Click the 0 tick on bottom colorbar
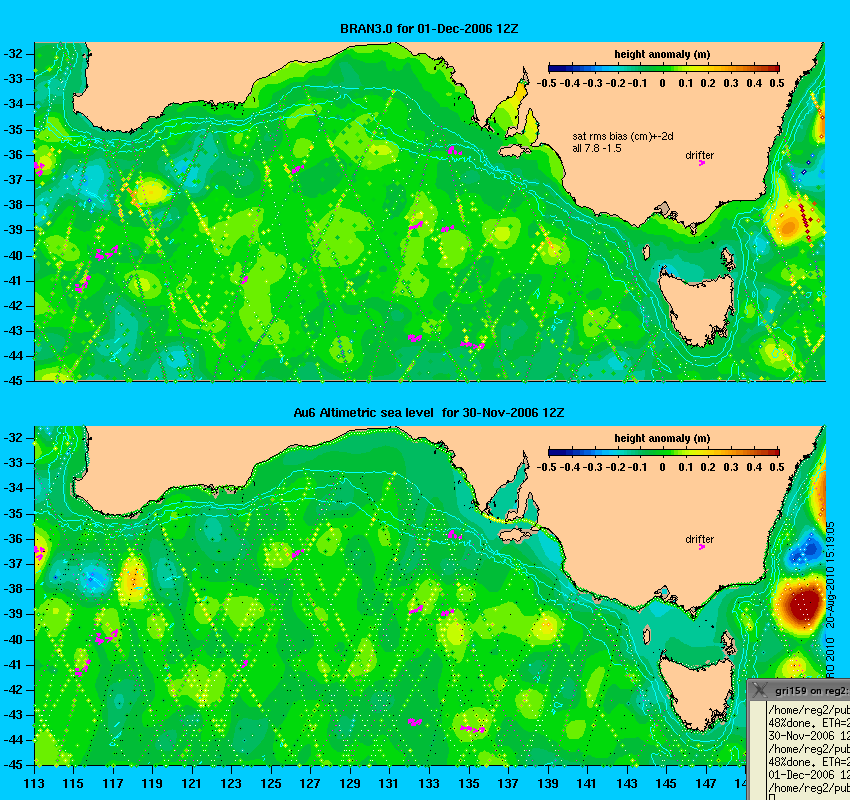The image size is (850, 800). click(x=662, y=467)
